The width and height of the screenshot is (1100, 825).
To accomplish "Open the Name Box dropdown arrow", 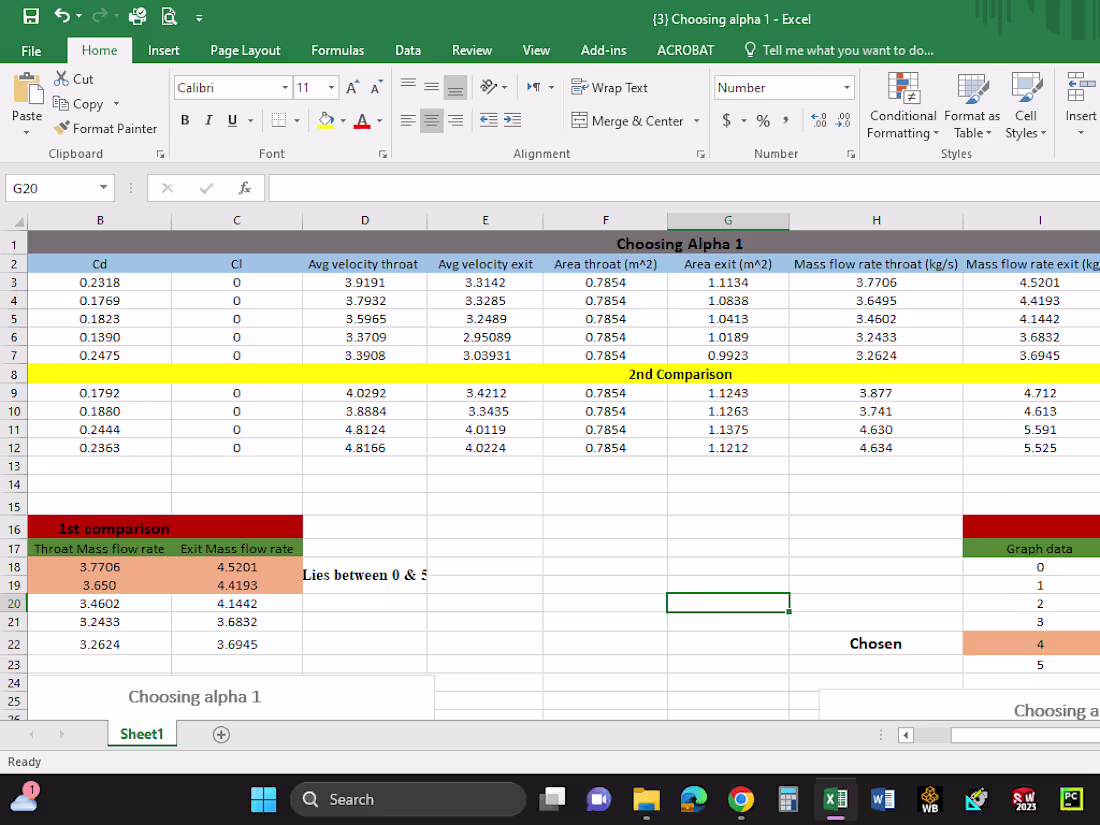I will 104,188.
